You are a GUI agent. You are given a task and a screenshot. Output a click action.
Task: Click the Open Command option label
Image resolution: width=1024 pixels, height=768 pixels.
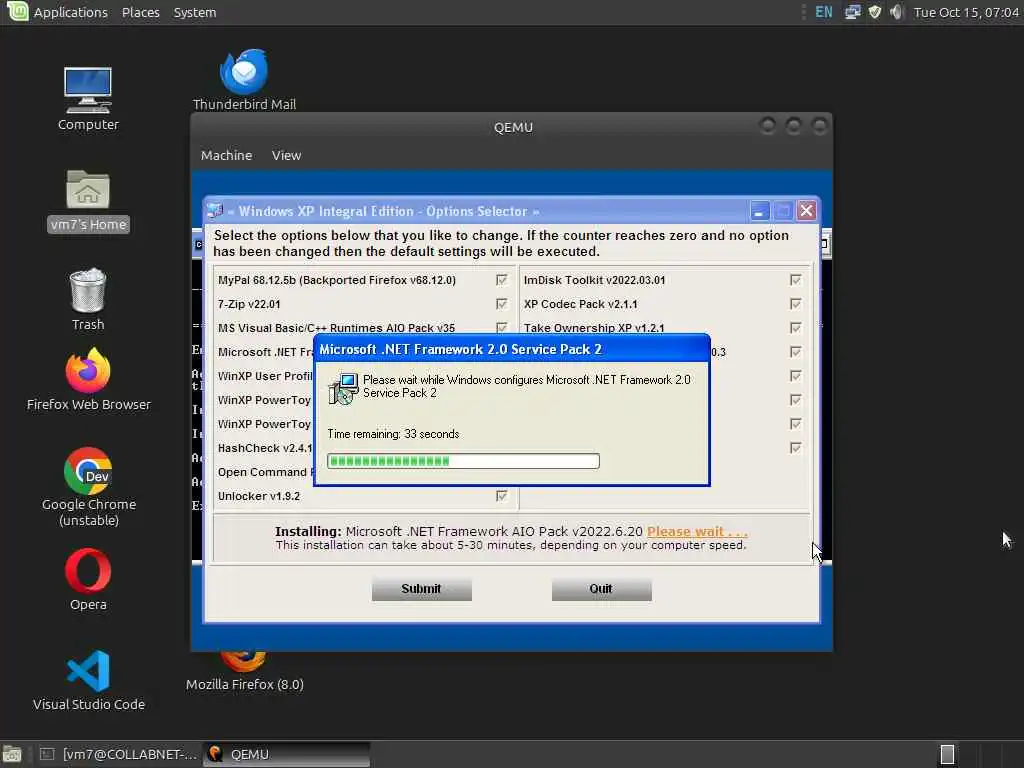[265, 472]
